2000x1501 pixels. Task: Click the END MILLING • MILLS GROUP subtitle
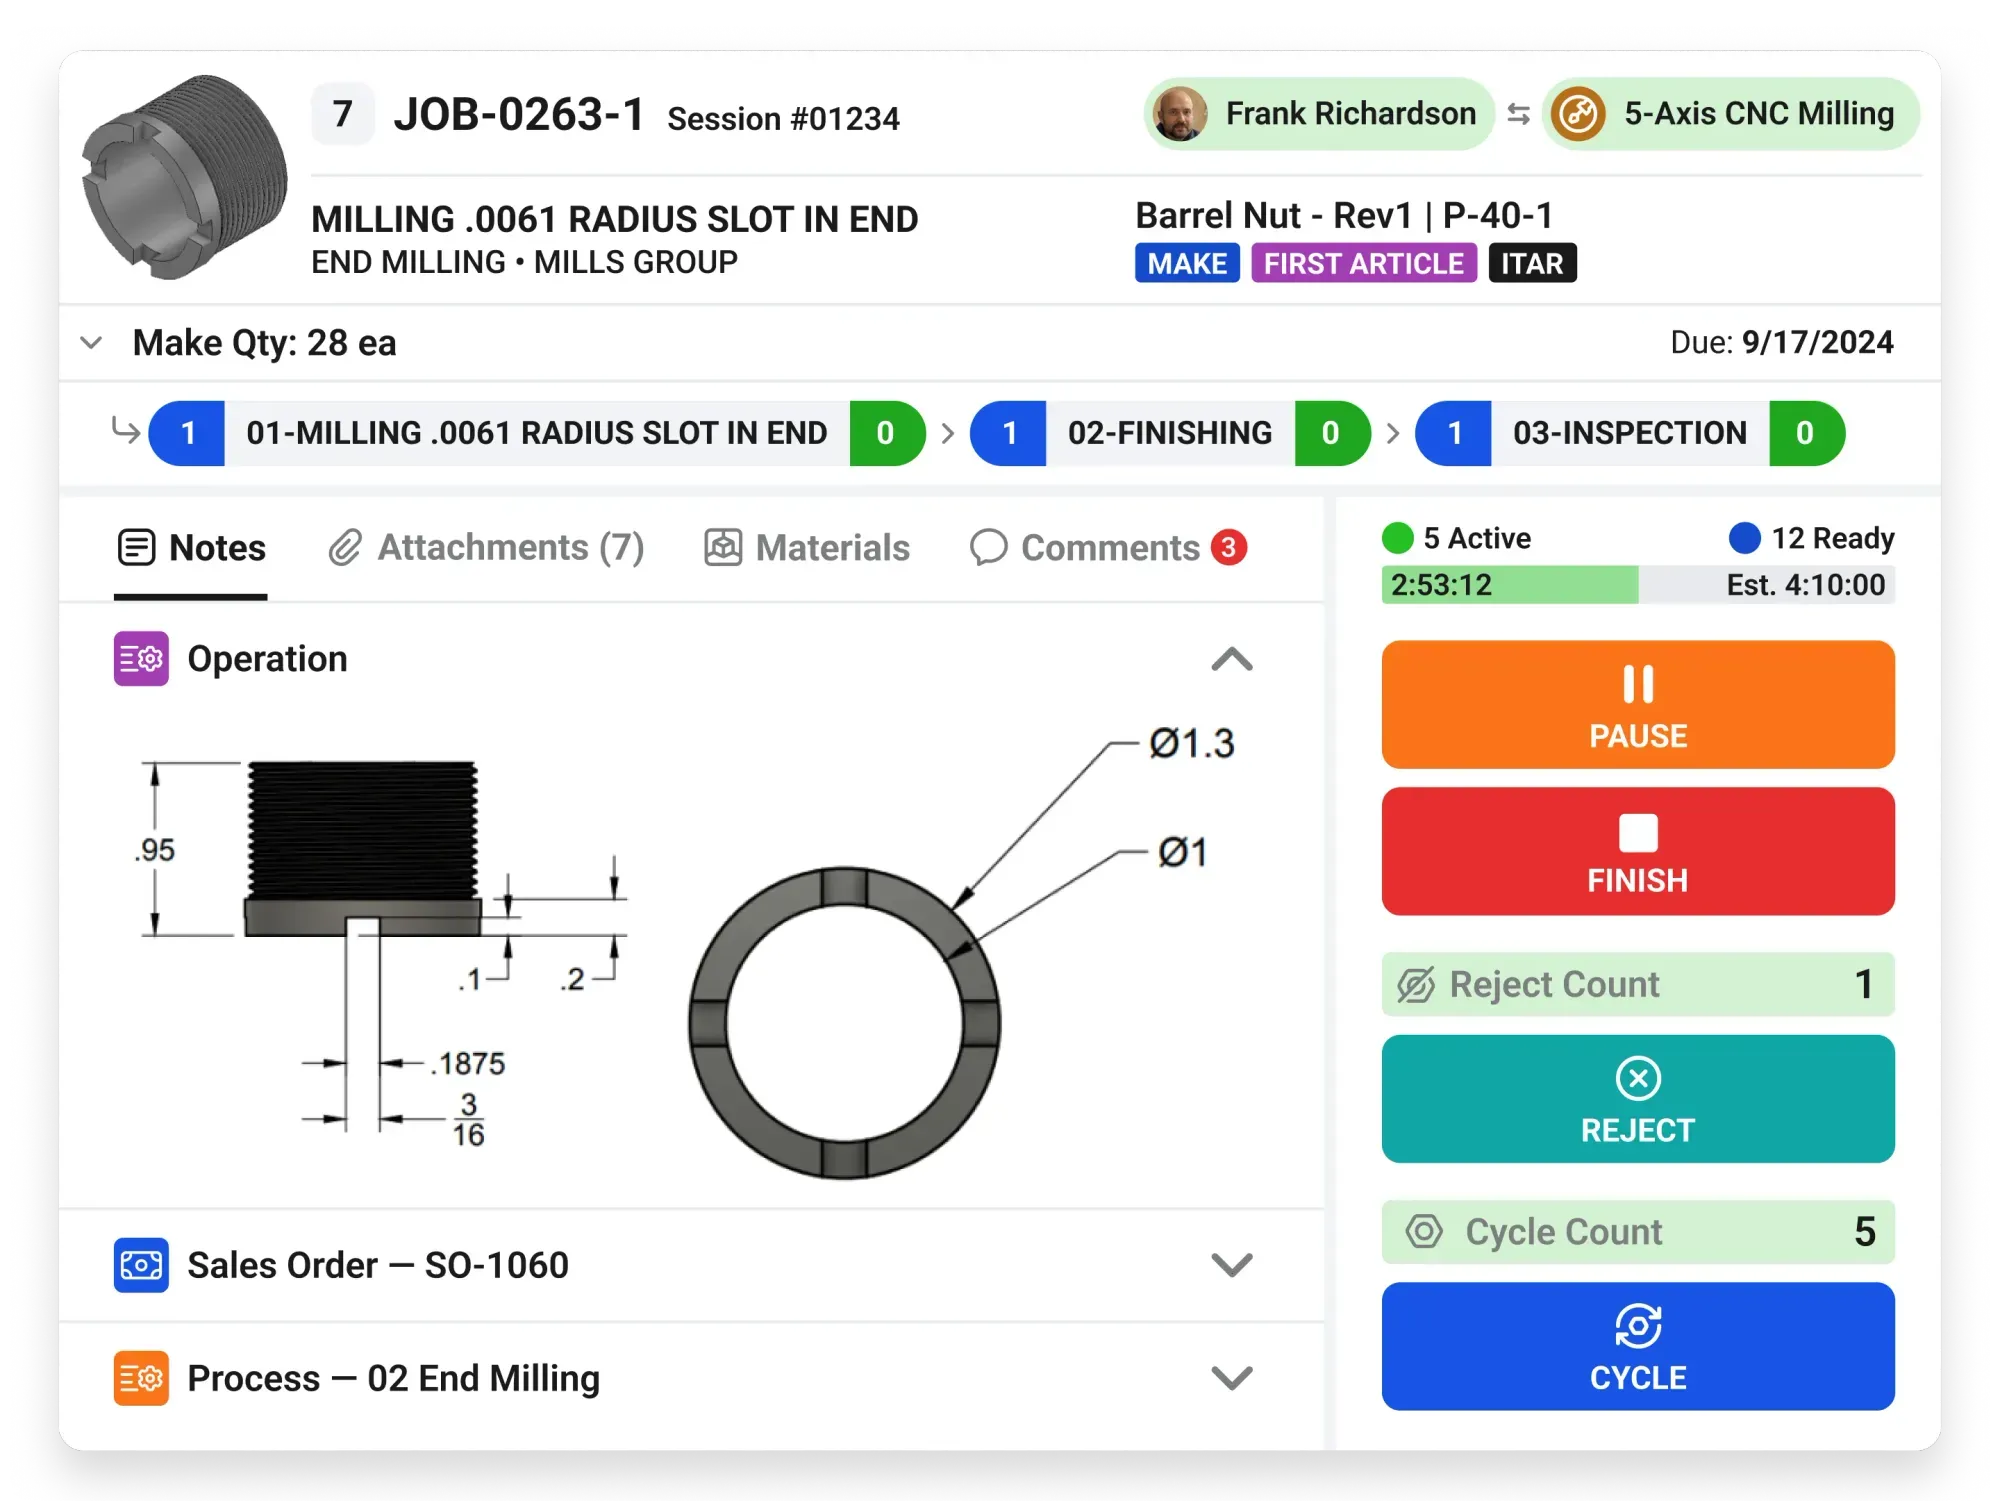(524, 262)
